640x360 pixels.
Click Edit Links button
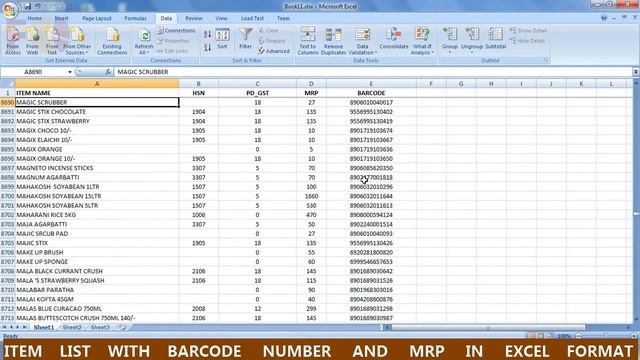pos(172,51)
